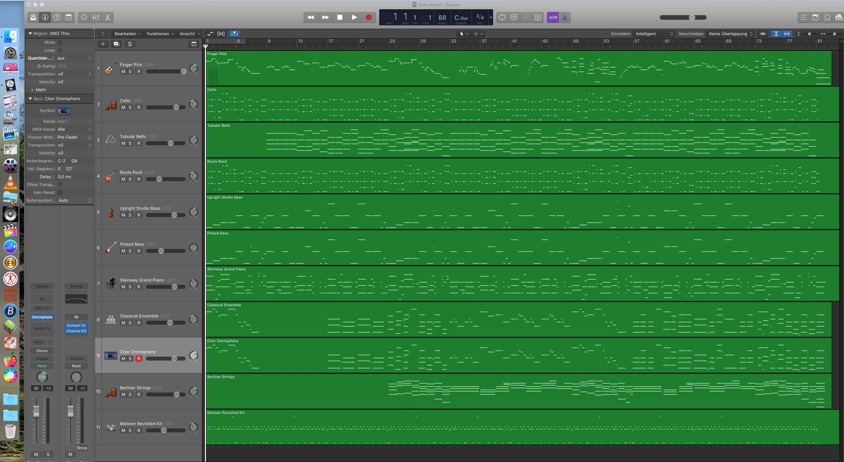Collapse the Region MIDI Thru section
Screen dimensions: 844x462
point(30,33)
